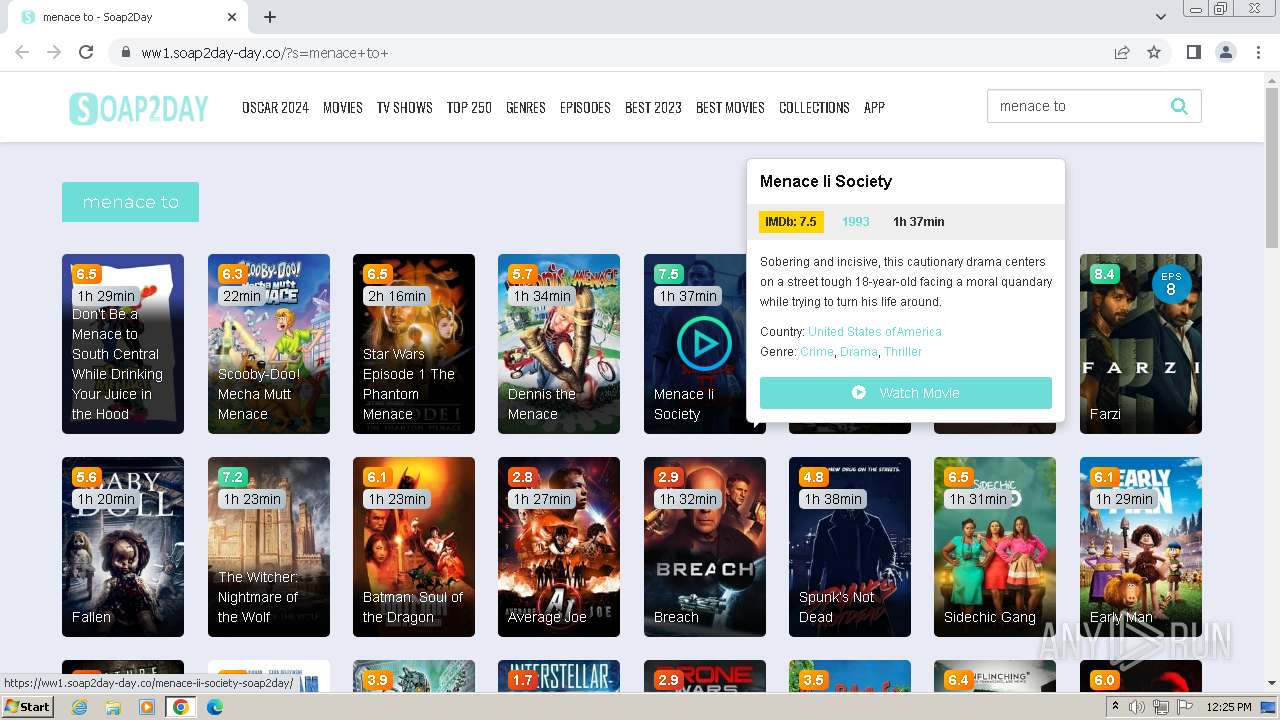Open the TOP 250 list
The width and height of the screenshot is (1280, 720).
469,107
